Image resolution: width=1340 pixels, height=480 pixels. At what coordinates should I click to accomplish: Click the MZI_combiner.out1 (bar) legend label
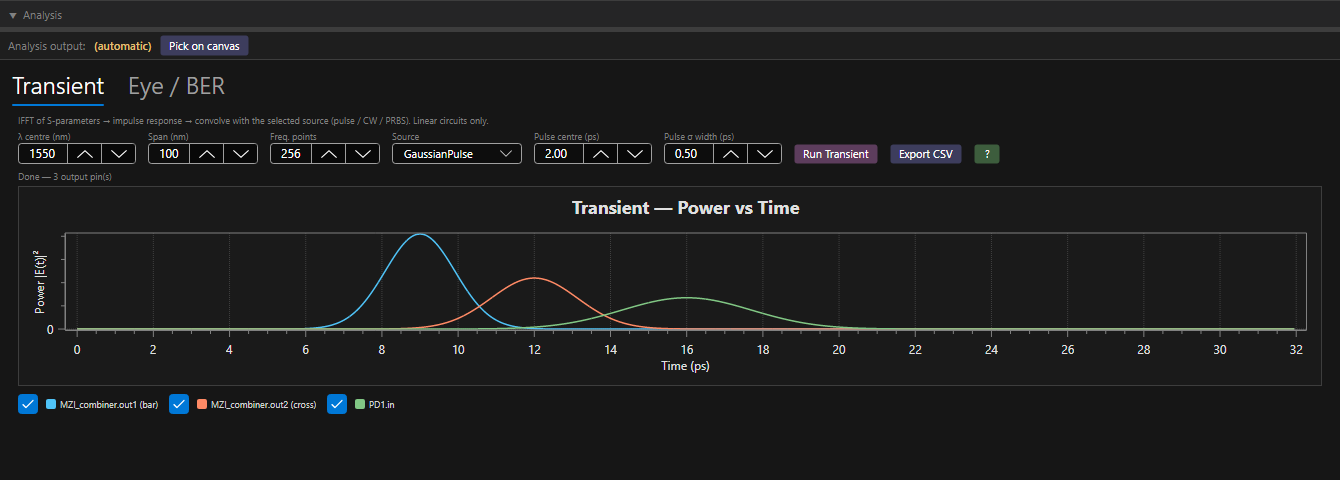[x=110, y=404]
